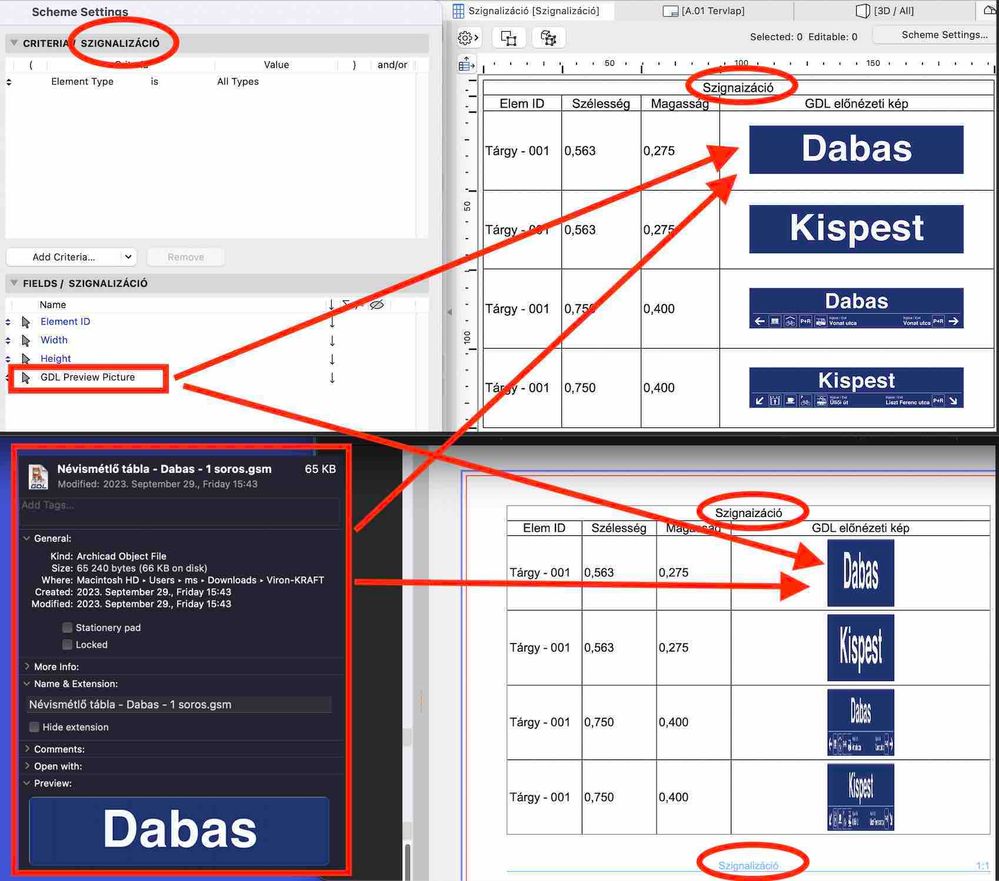
Task: Toggle the Locked checkbox
Action: [x=68, y=645]
